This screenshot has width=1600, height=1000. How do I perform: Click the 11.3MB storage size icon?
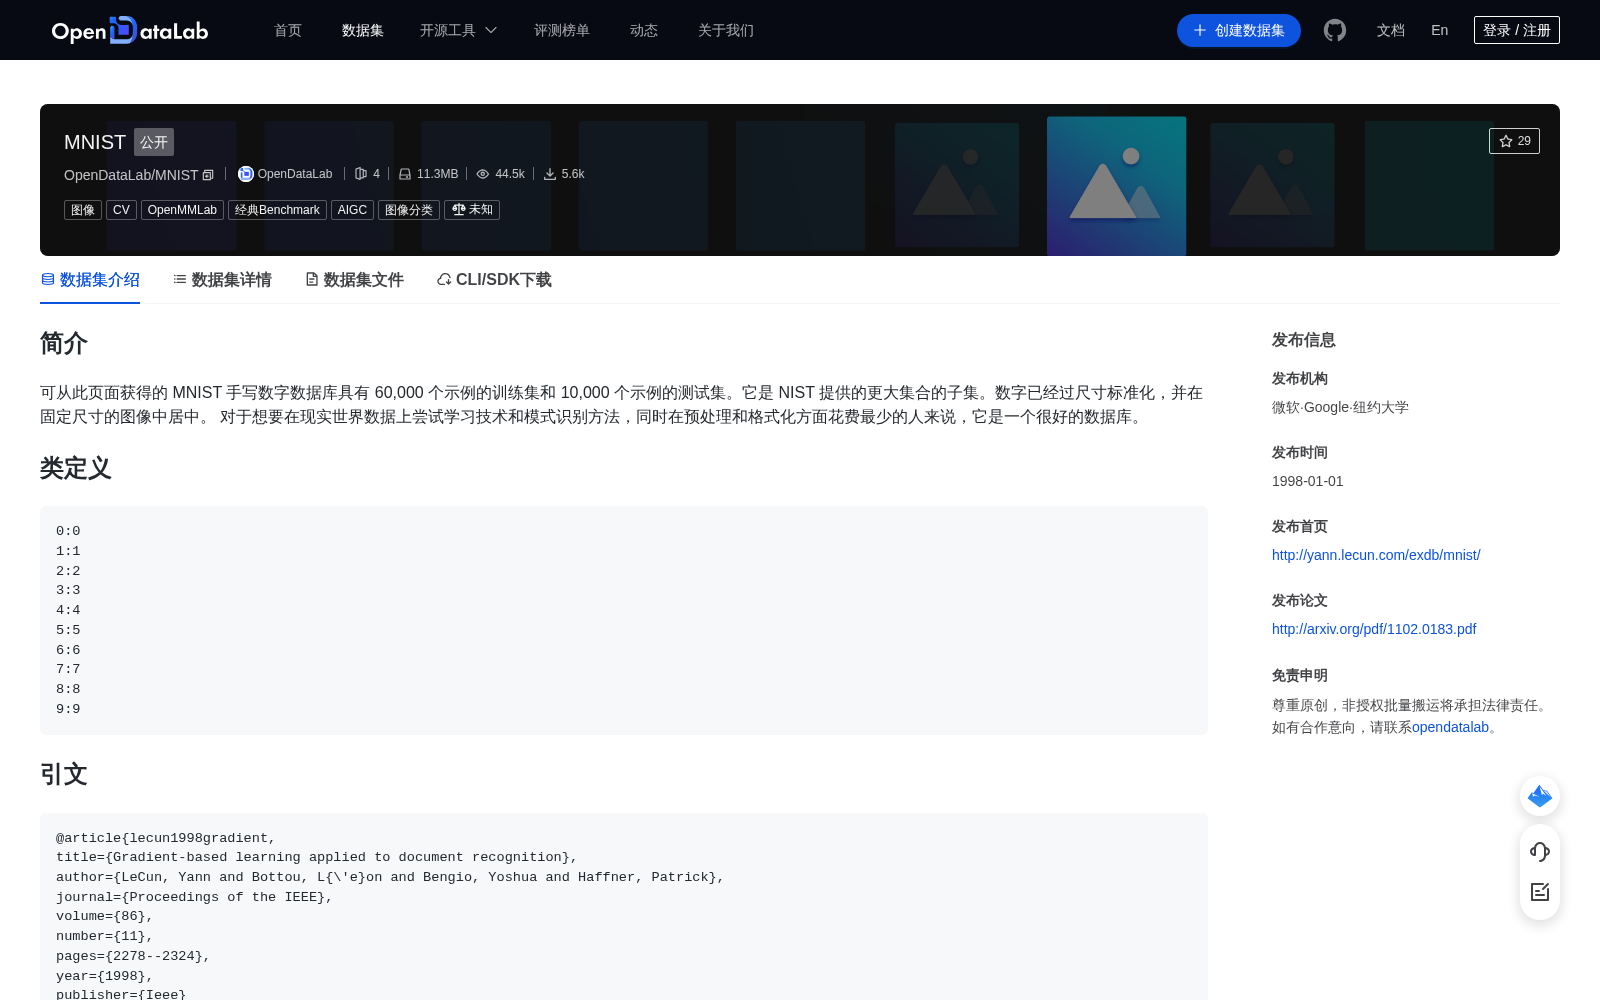(405, 174)
